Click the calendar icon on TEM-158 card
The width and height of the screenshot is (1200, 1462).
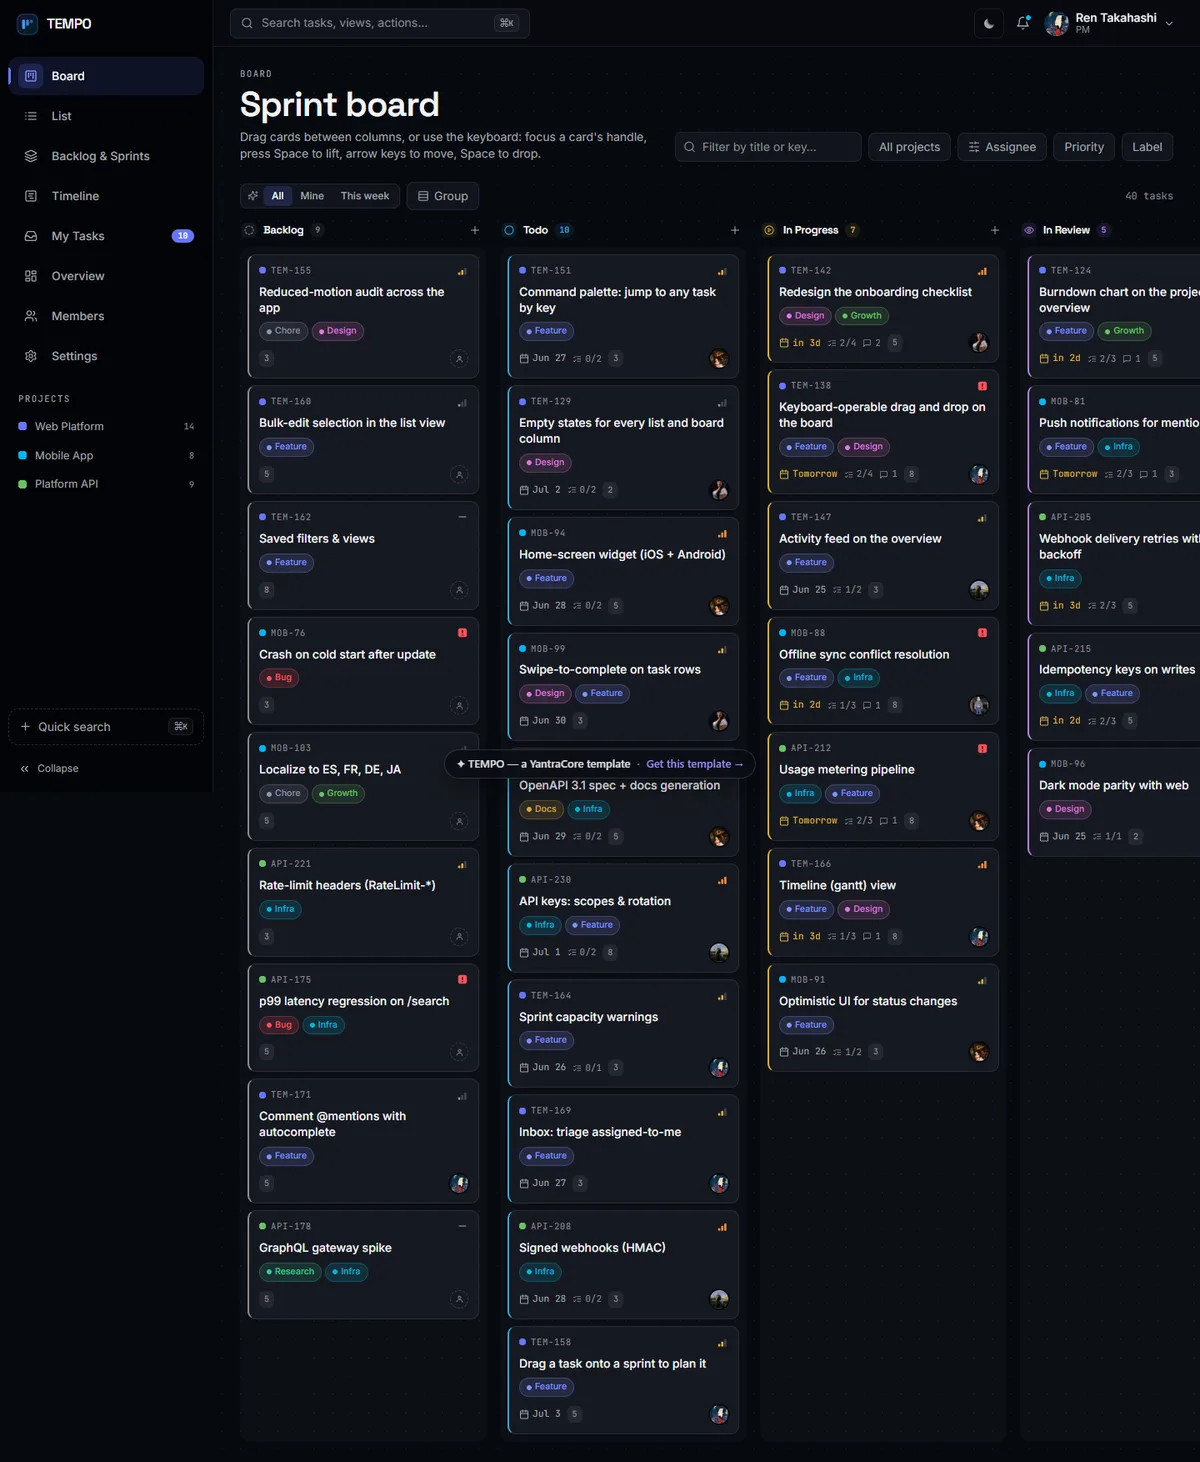coord(524,1414)
